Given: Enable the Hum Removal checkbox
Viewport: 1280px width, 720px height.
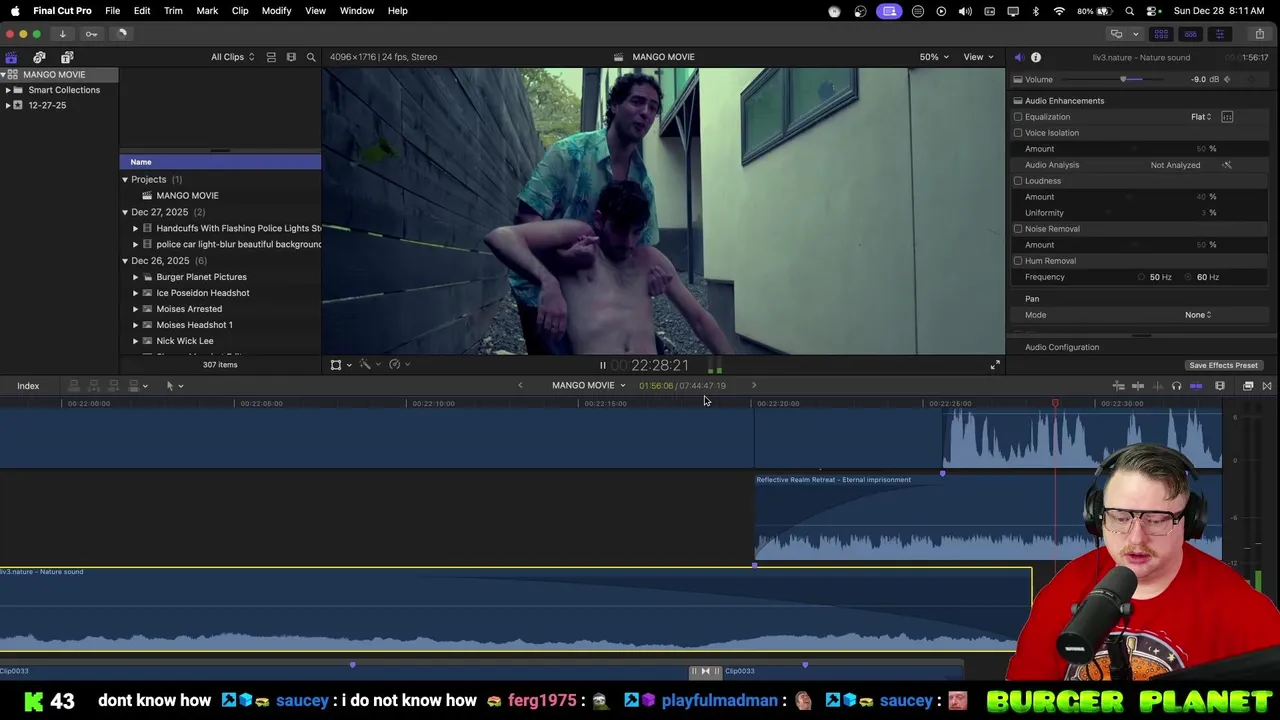Looking at the screenshot, I should pyautogui.click(x=1018, y=261).
